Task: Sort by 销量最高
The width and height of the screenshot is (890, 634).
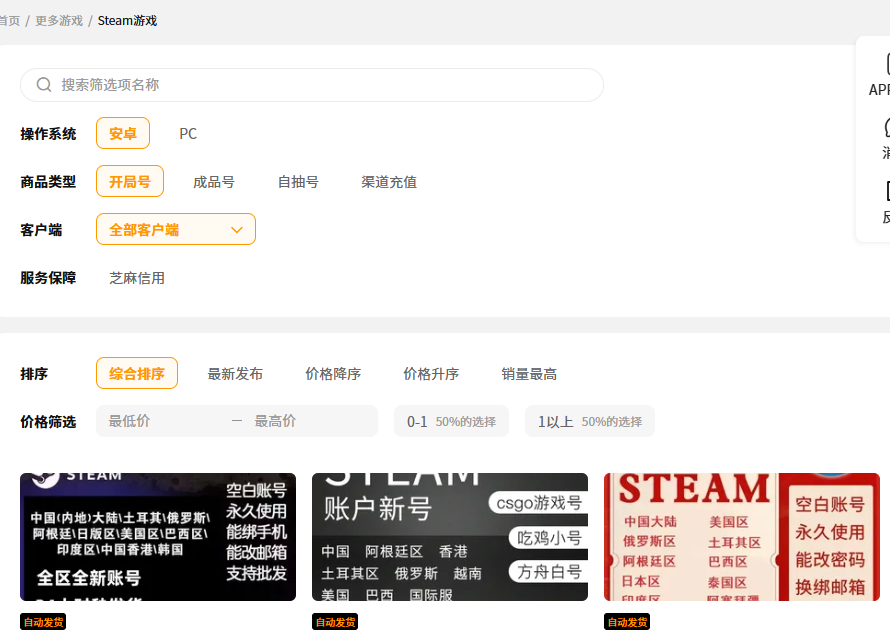Action: point(529,374)
